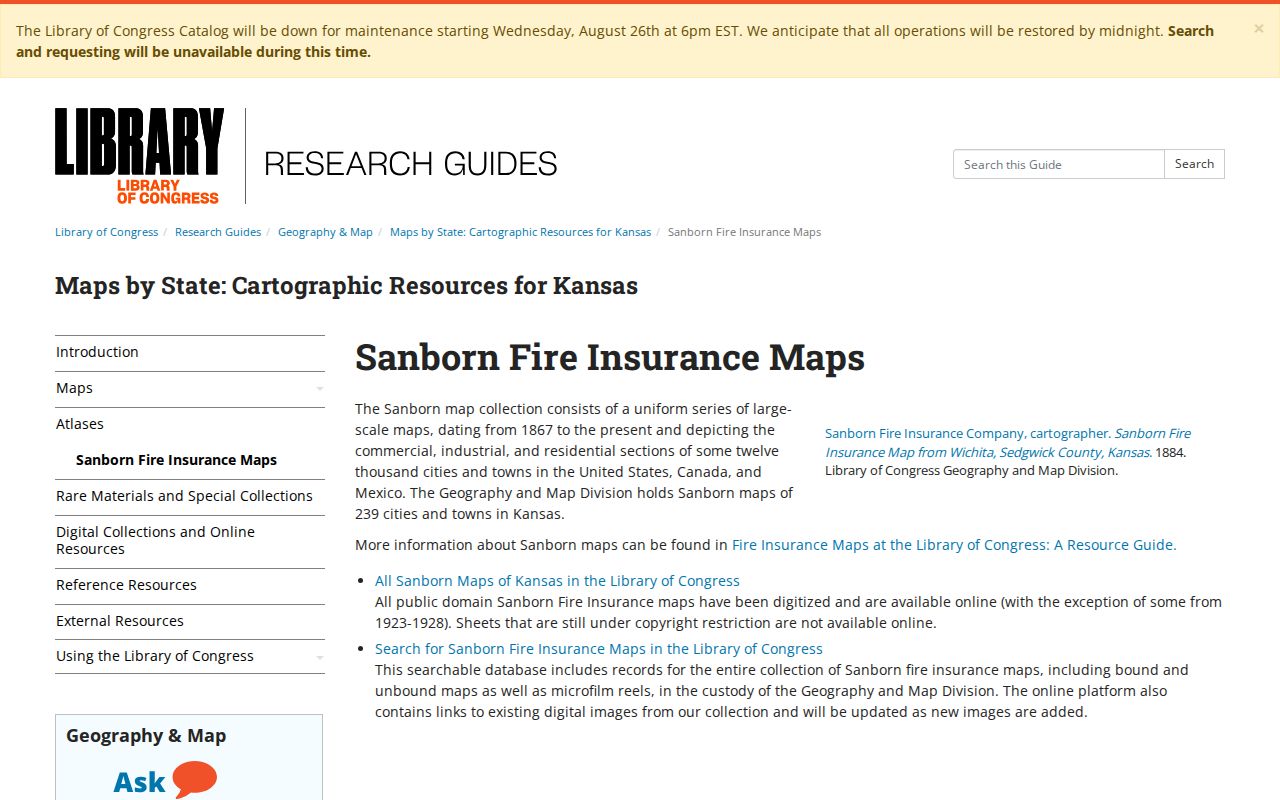Select Sanborn Fire Insurance Maps sidebar item
This screenshot has width=1280, height=800.
(176, 460)
